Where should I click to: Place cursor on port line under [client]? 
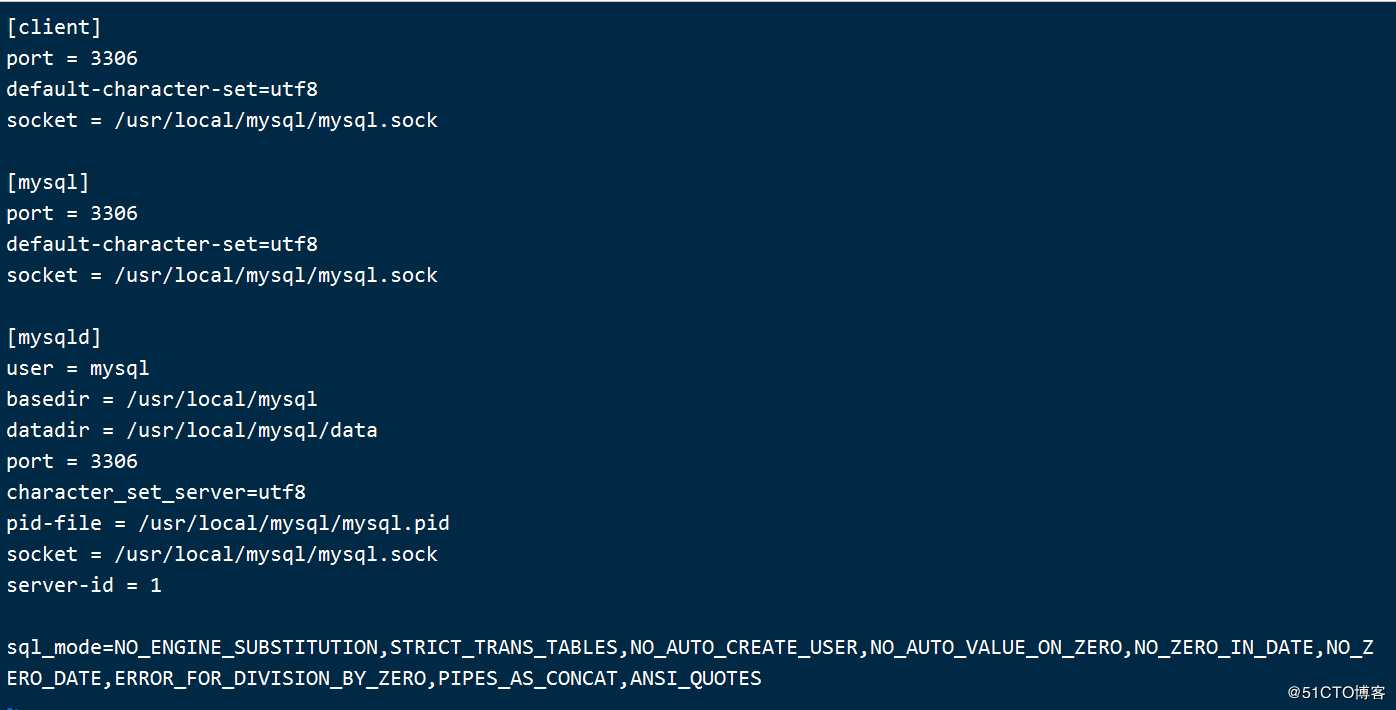click(x=72, y=59)
